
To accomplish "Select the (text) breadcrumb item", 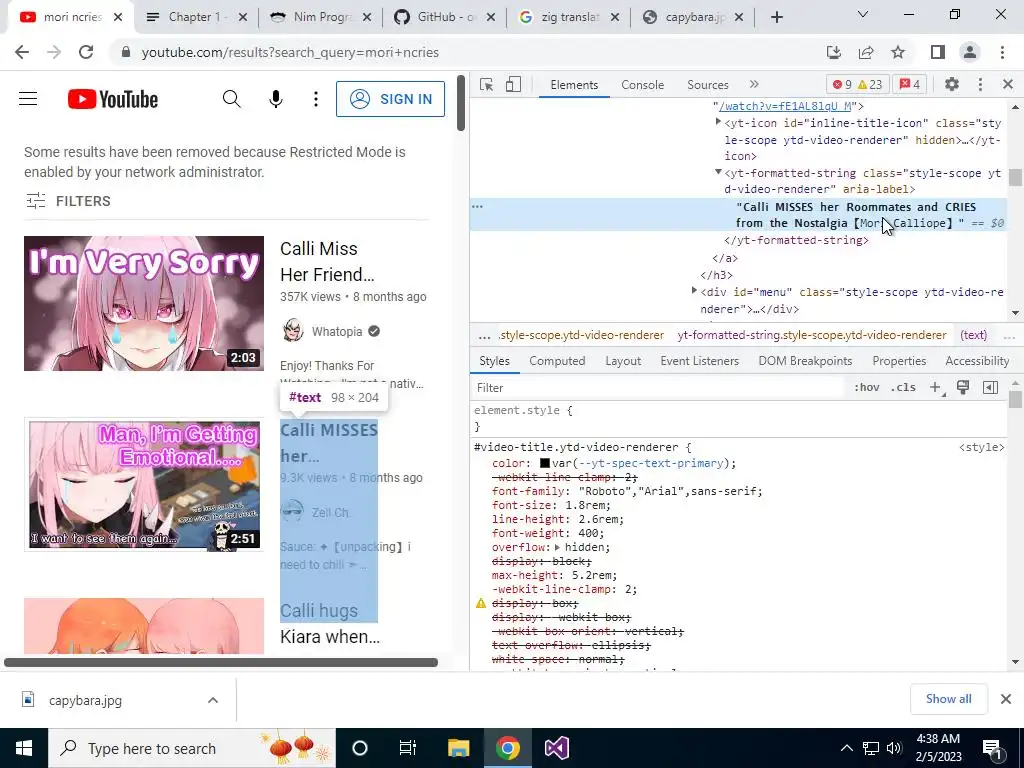I will (973, 335).
